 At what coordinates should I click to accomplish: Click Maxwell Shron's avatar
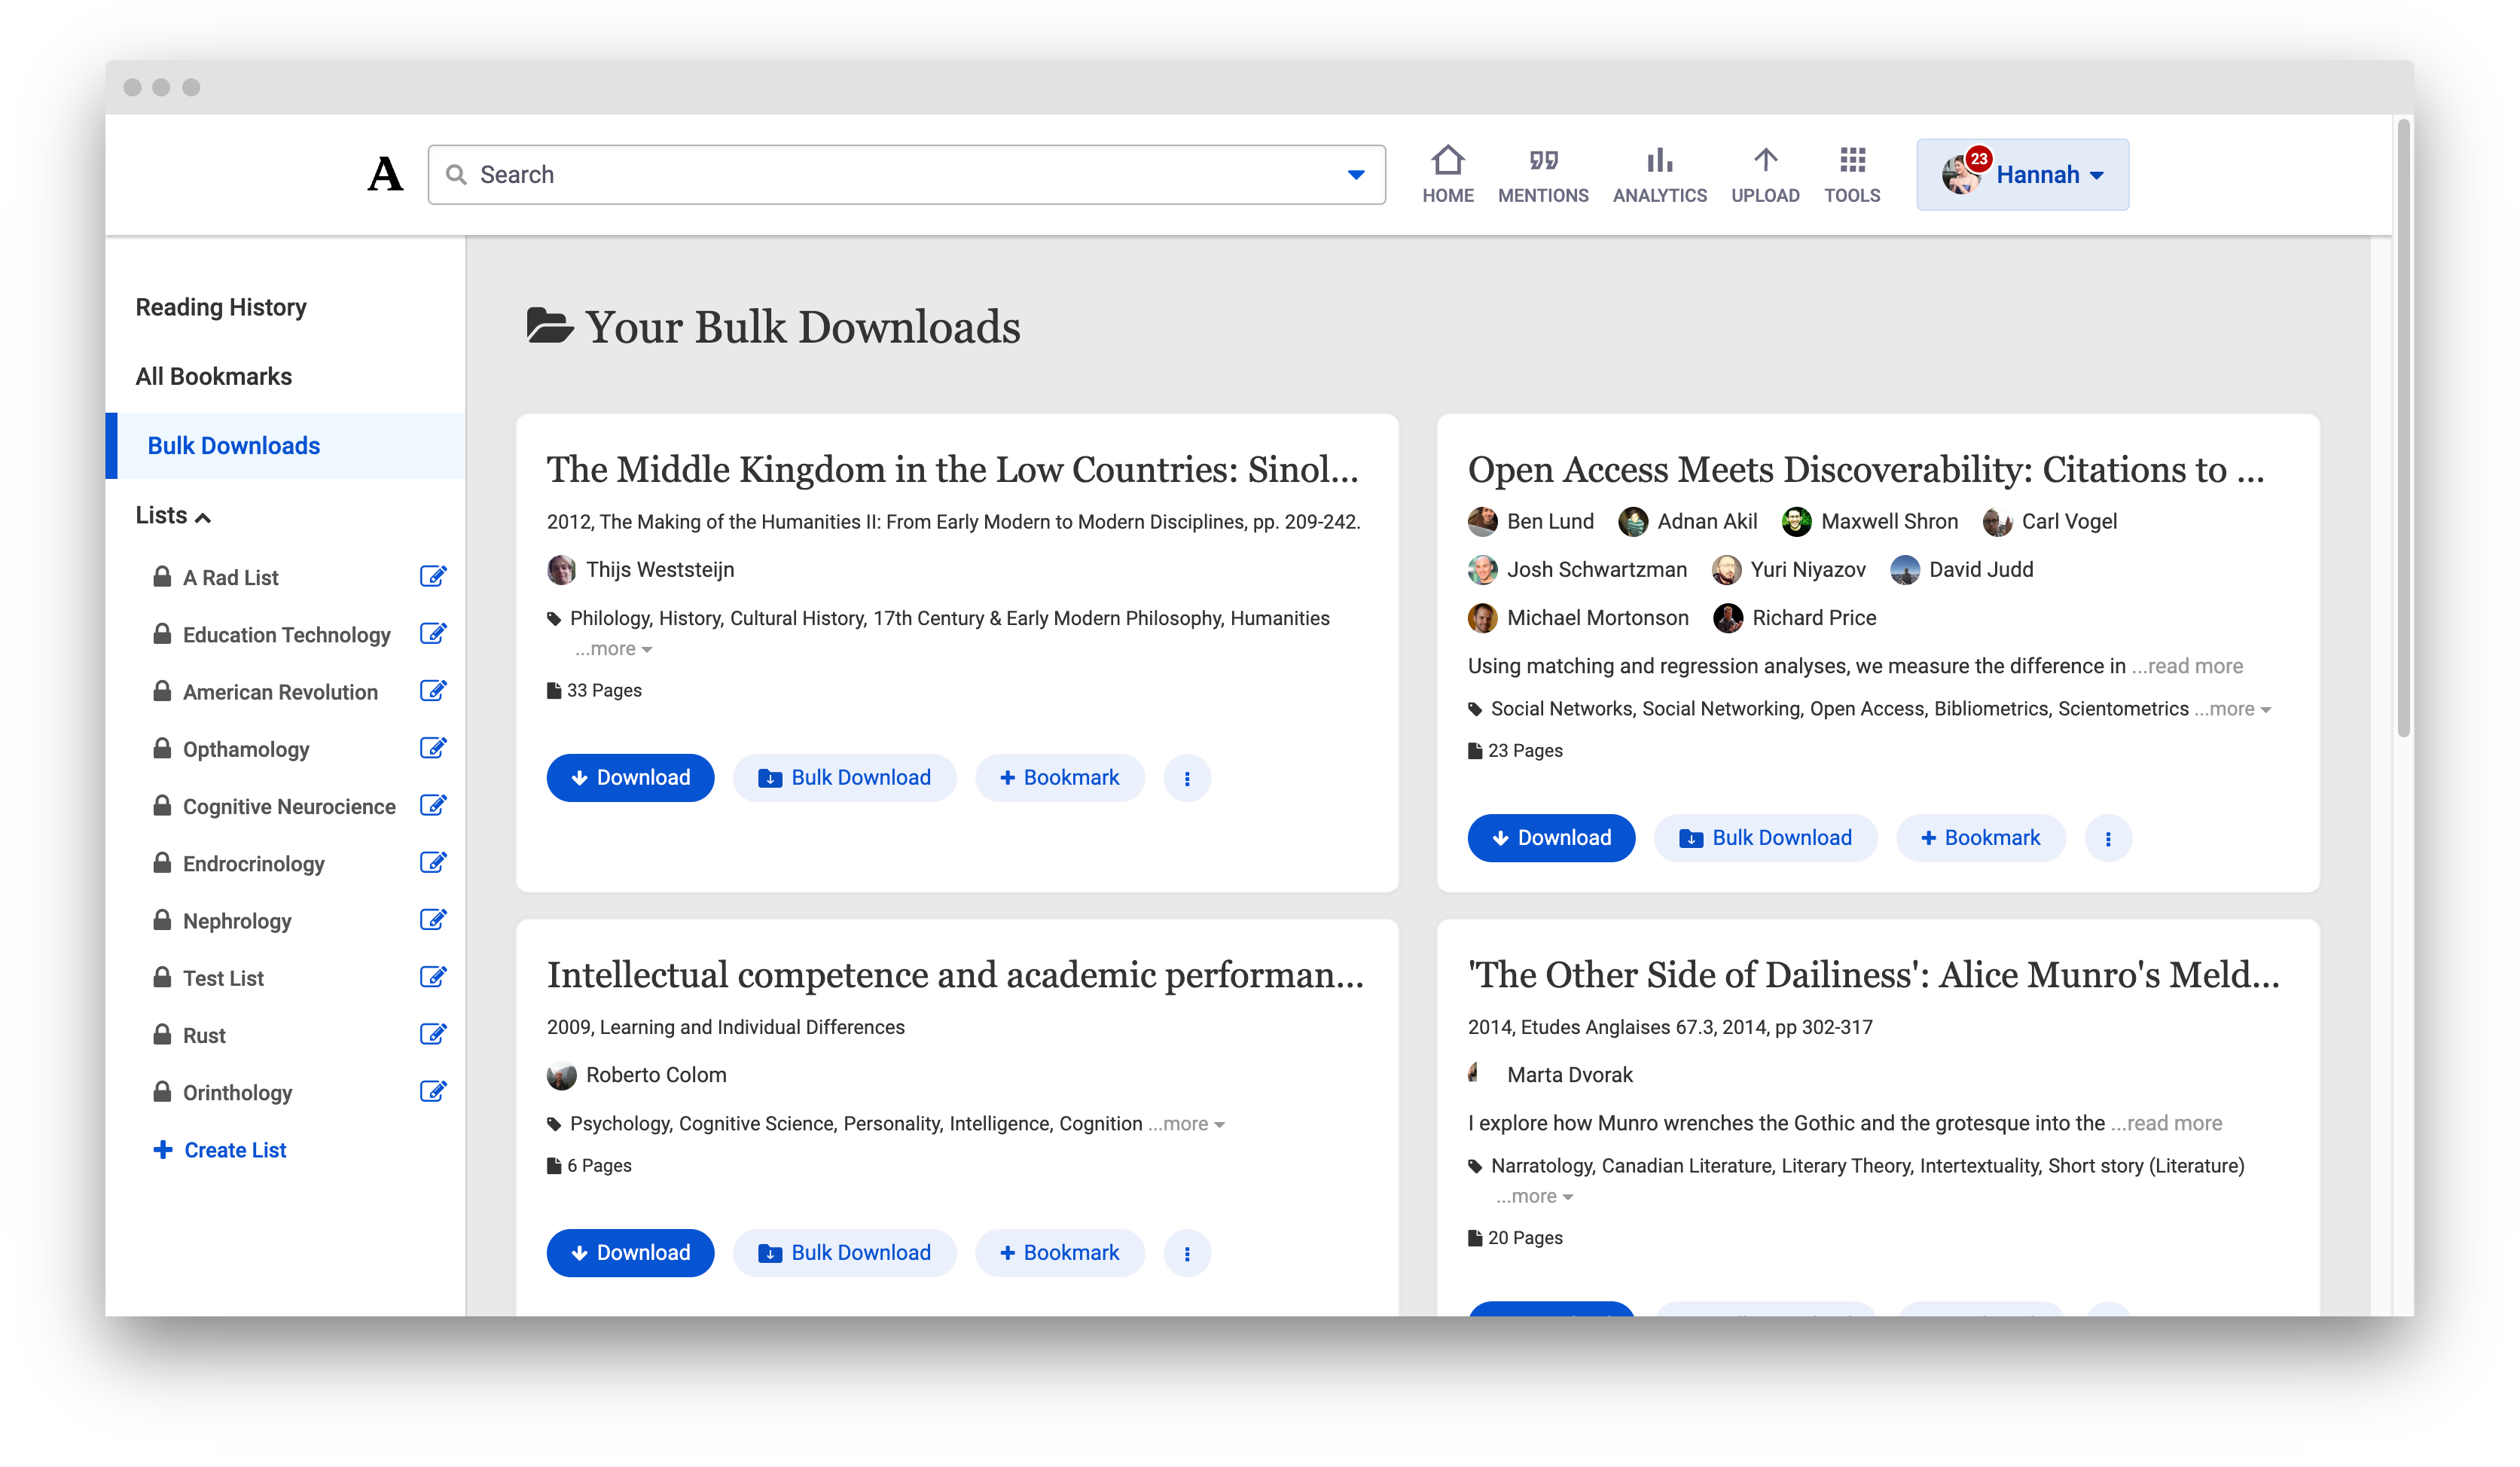tap(1796, 521)
